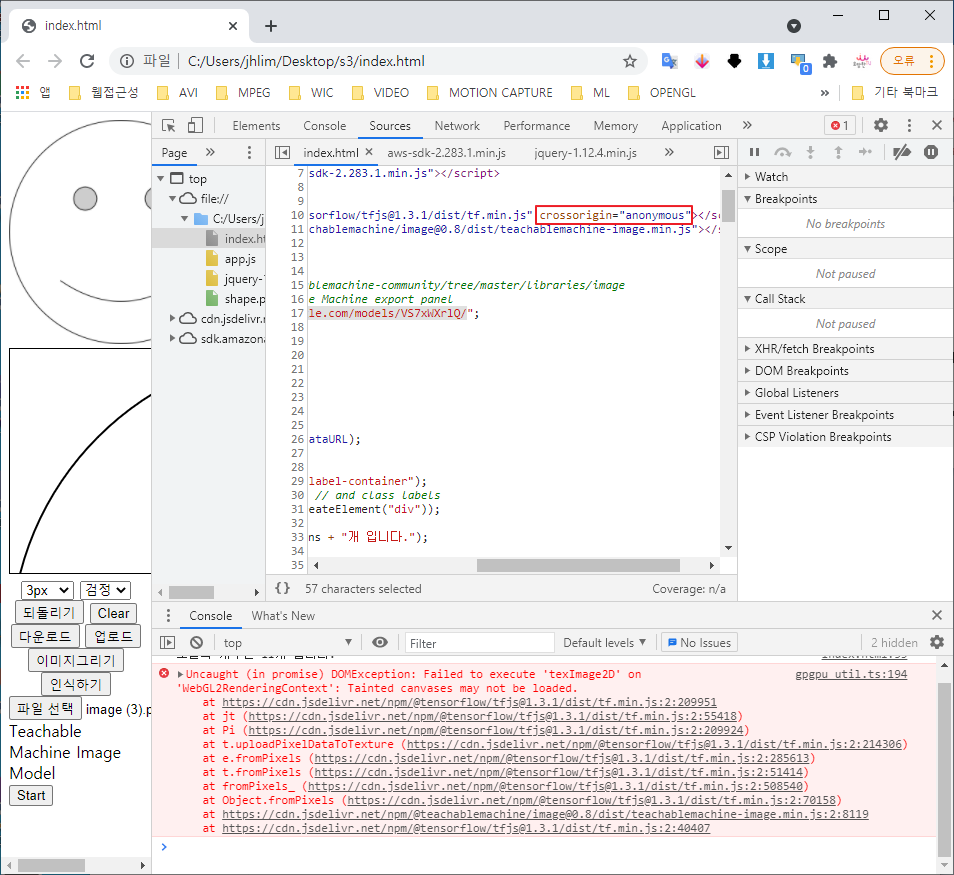Image resolution: width=954 pixels, height=875 pixels.
Task: Close the DevTools panel
Action: pyautogui.click(x=937, y=125)
